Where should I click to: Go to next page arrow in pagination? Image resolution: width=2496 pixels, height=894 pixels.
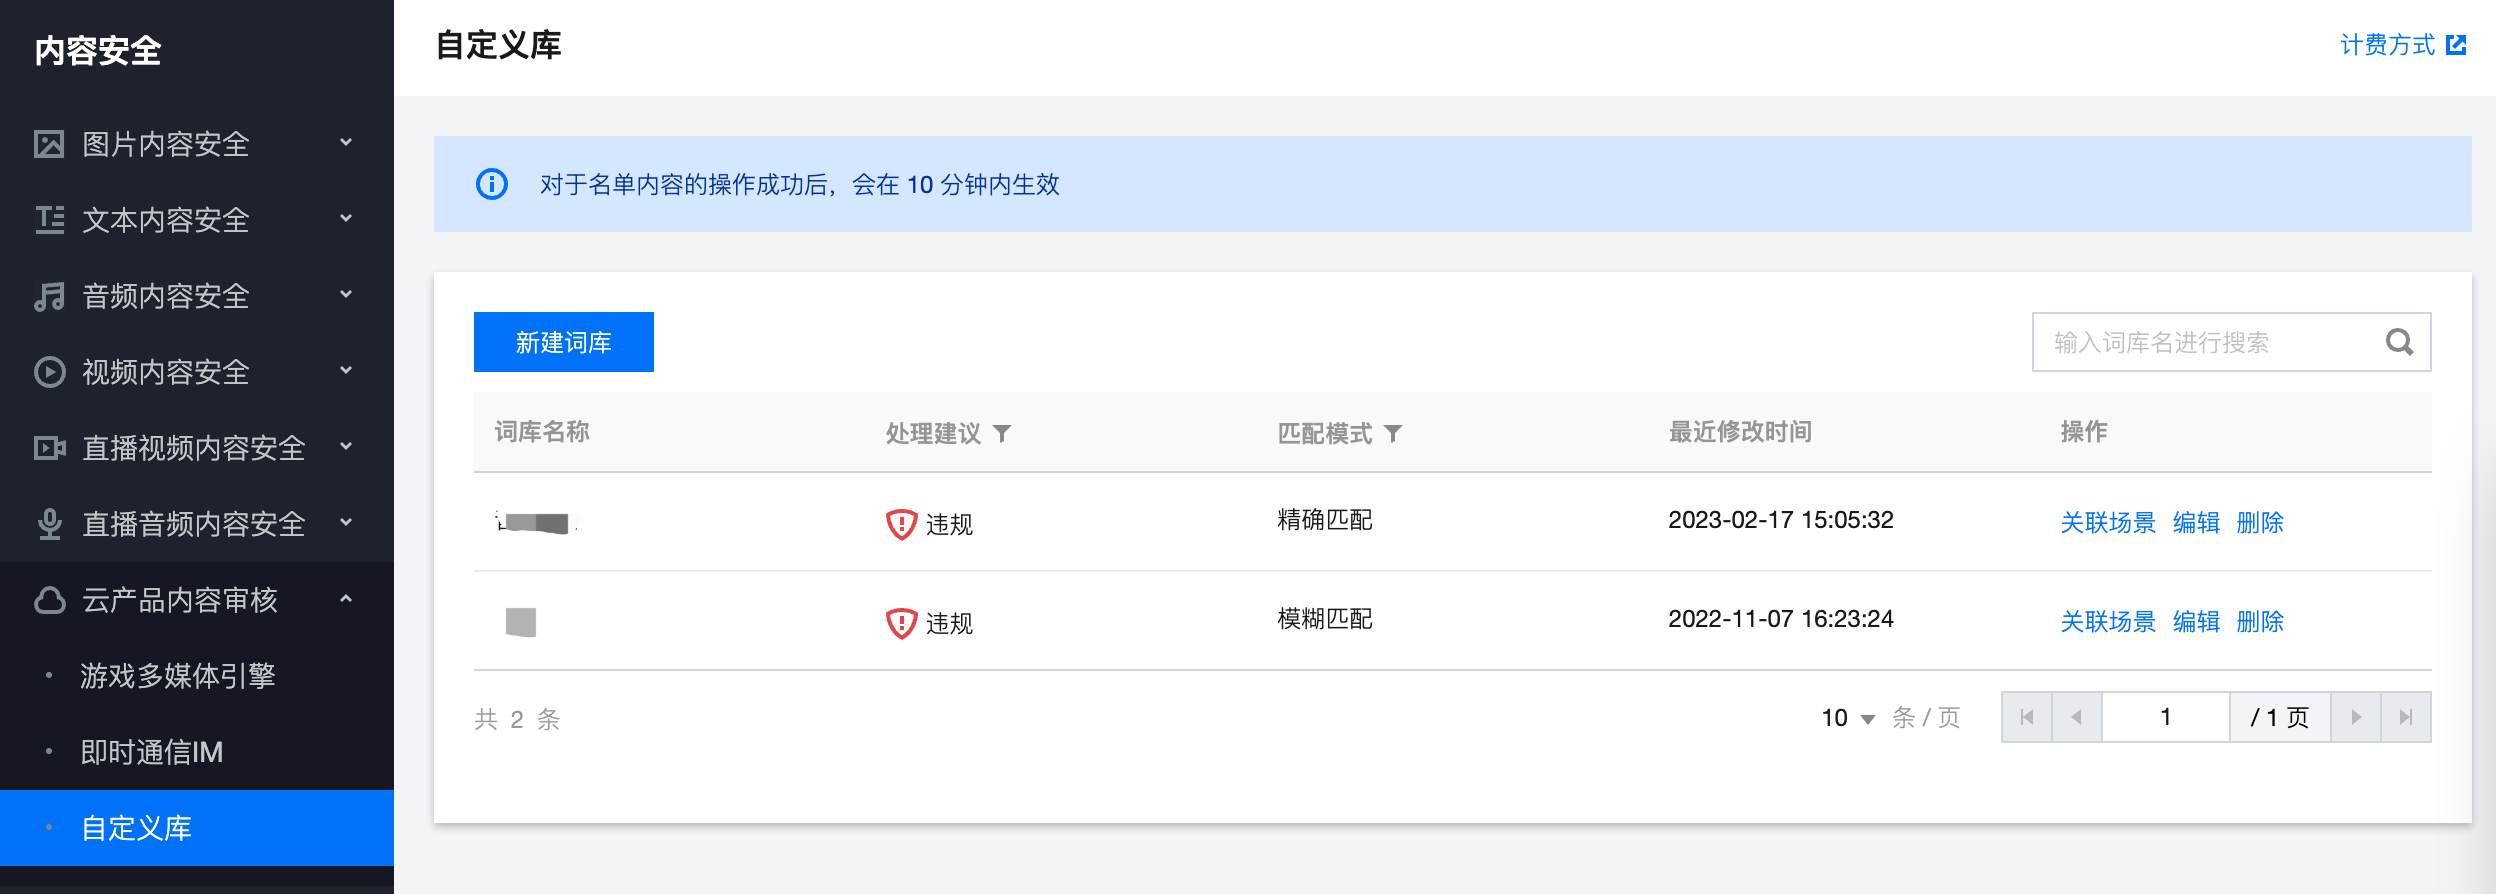click(x=2356, y=717)
